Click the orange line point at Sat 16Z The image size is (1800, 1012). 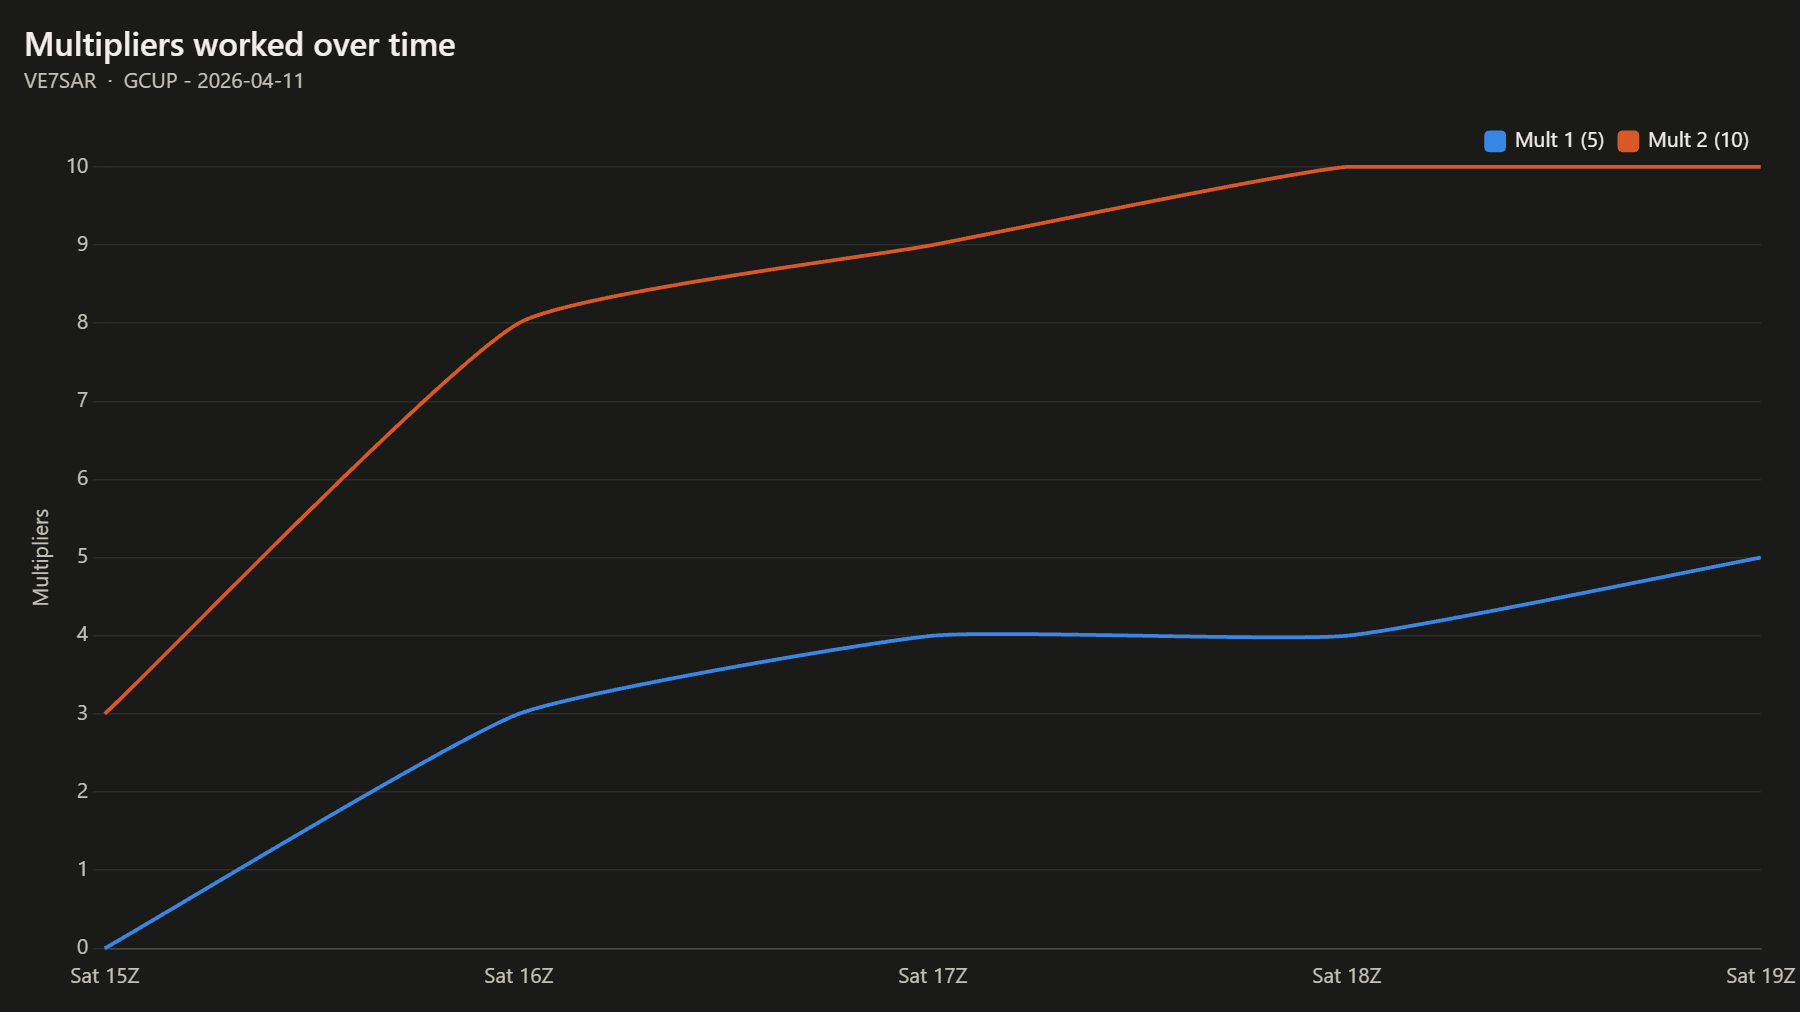click(x=519, y=322)
